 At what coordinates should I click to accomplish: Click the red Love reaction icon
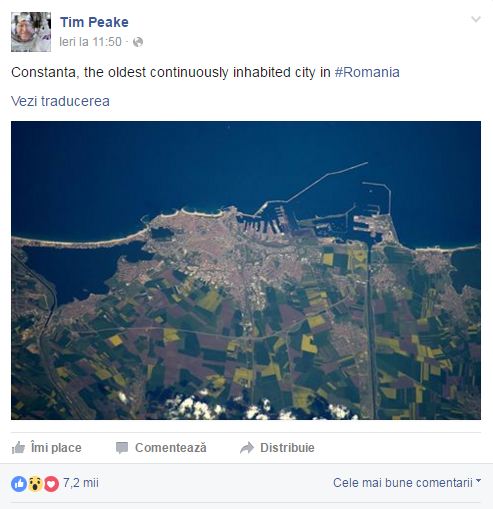51,484
